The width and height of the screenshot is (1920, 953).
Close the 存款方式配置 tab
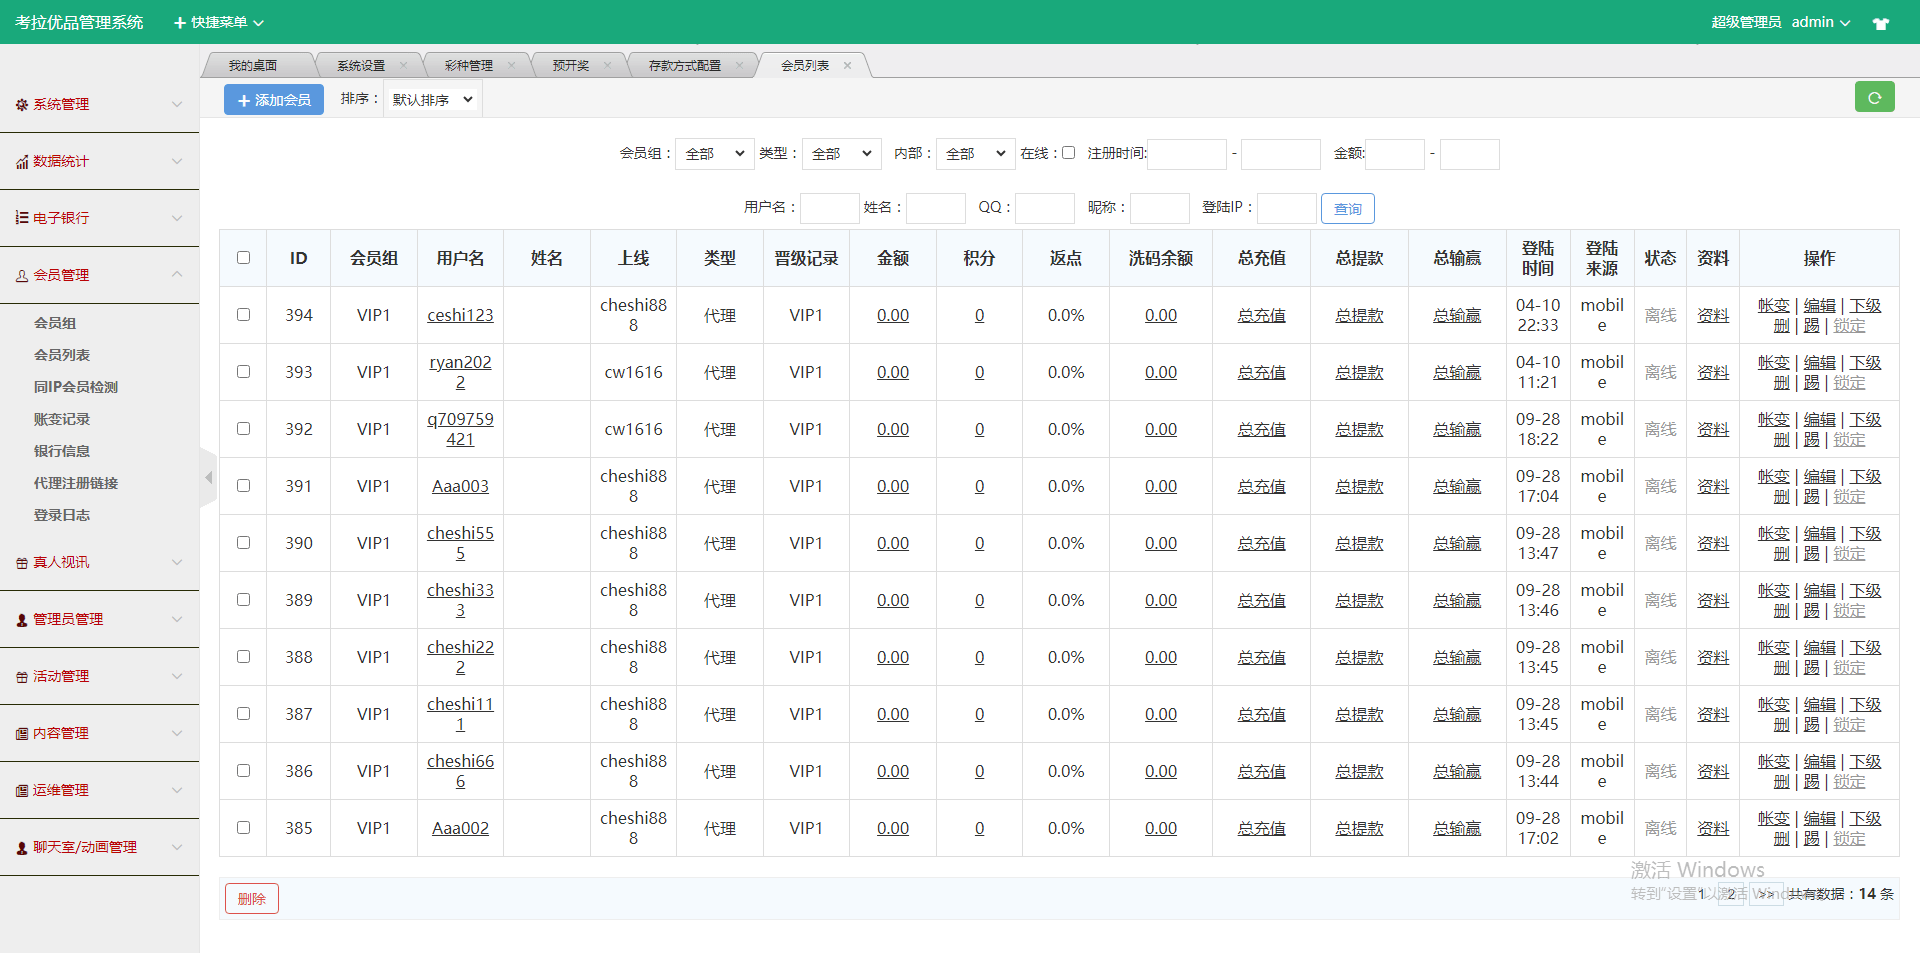pyautogui.click(x=739, y=66)
